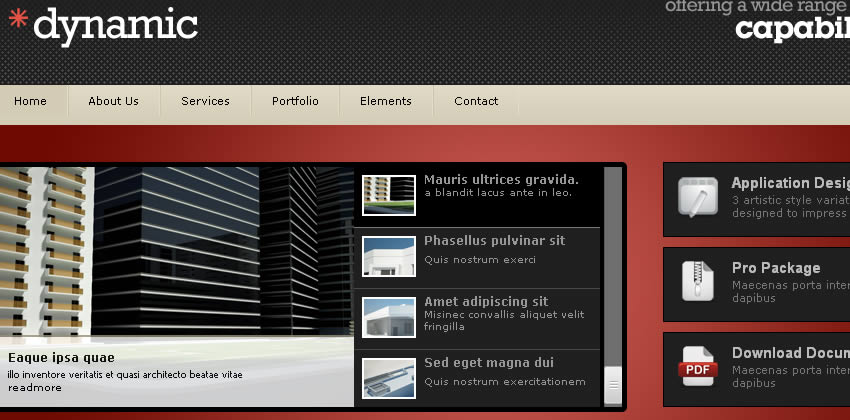Select the Phasellus pulvinar sit thumbnail
Screen dimensions: 850x420
389,257
